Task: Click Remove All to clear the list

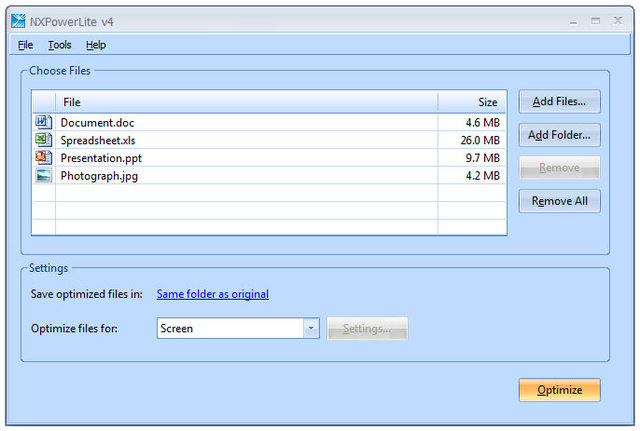Action: pos(559,201)
